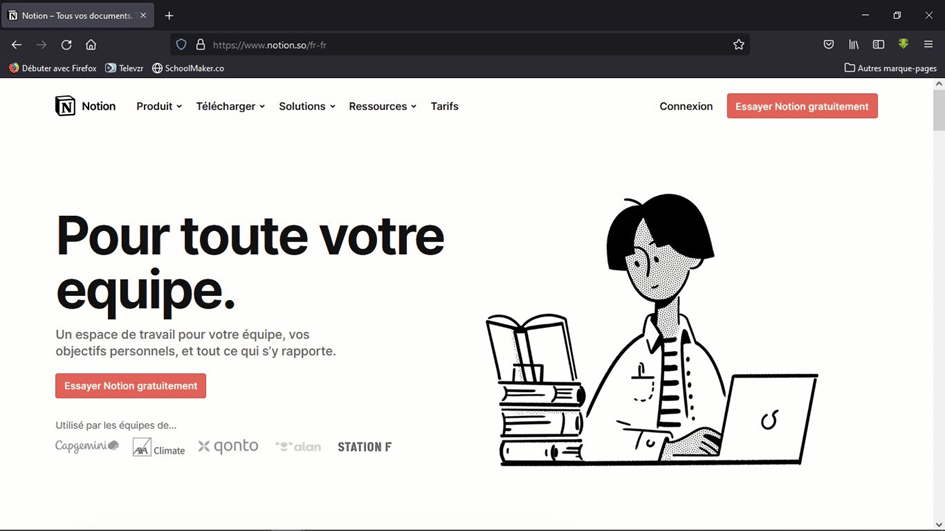Go back to the previous page
Screen dimensions: 945x531
click(17, 45)
